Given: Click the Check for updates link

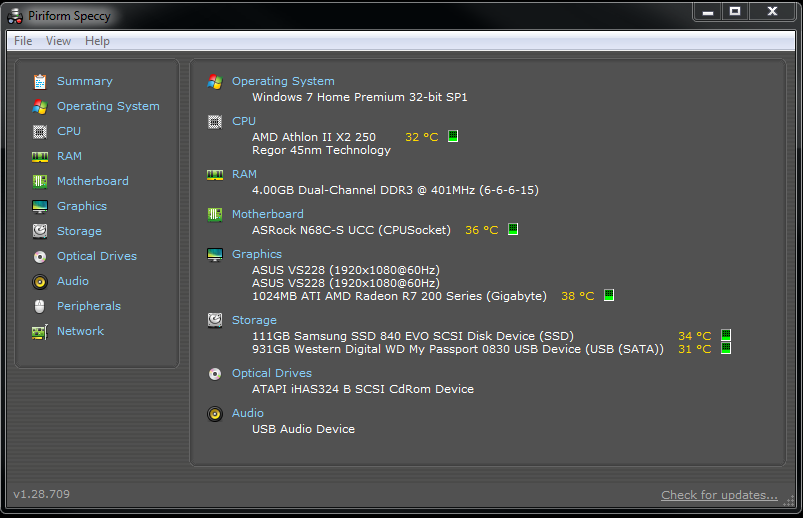Looking at the screenshot, I should tap(719, 495).
